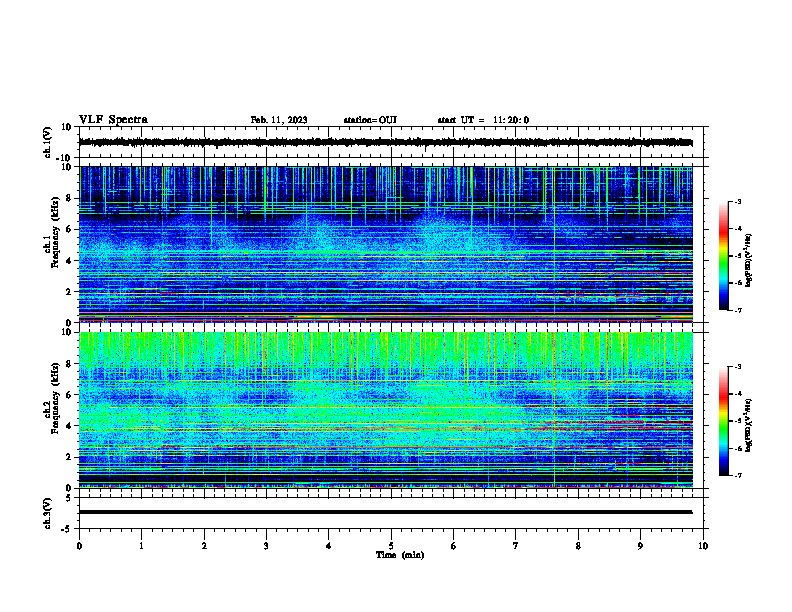The height and width of the screenshot is (612, 792).
Task: Select the date text "Feb. 11, 2023"
Action: click(x=279, y=120)
